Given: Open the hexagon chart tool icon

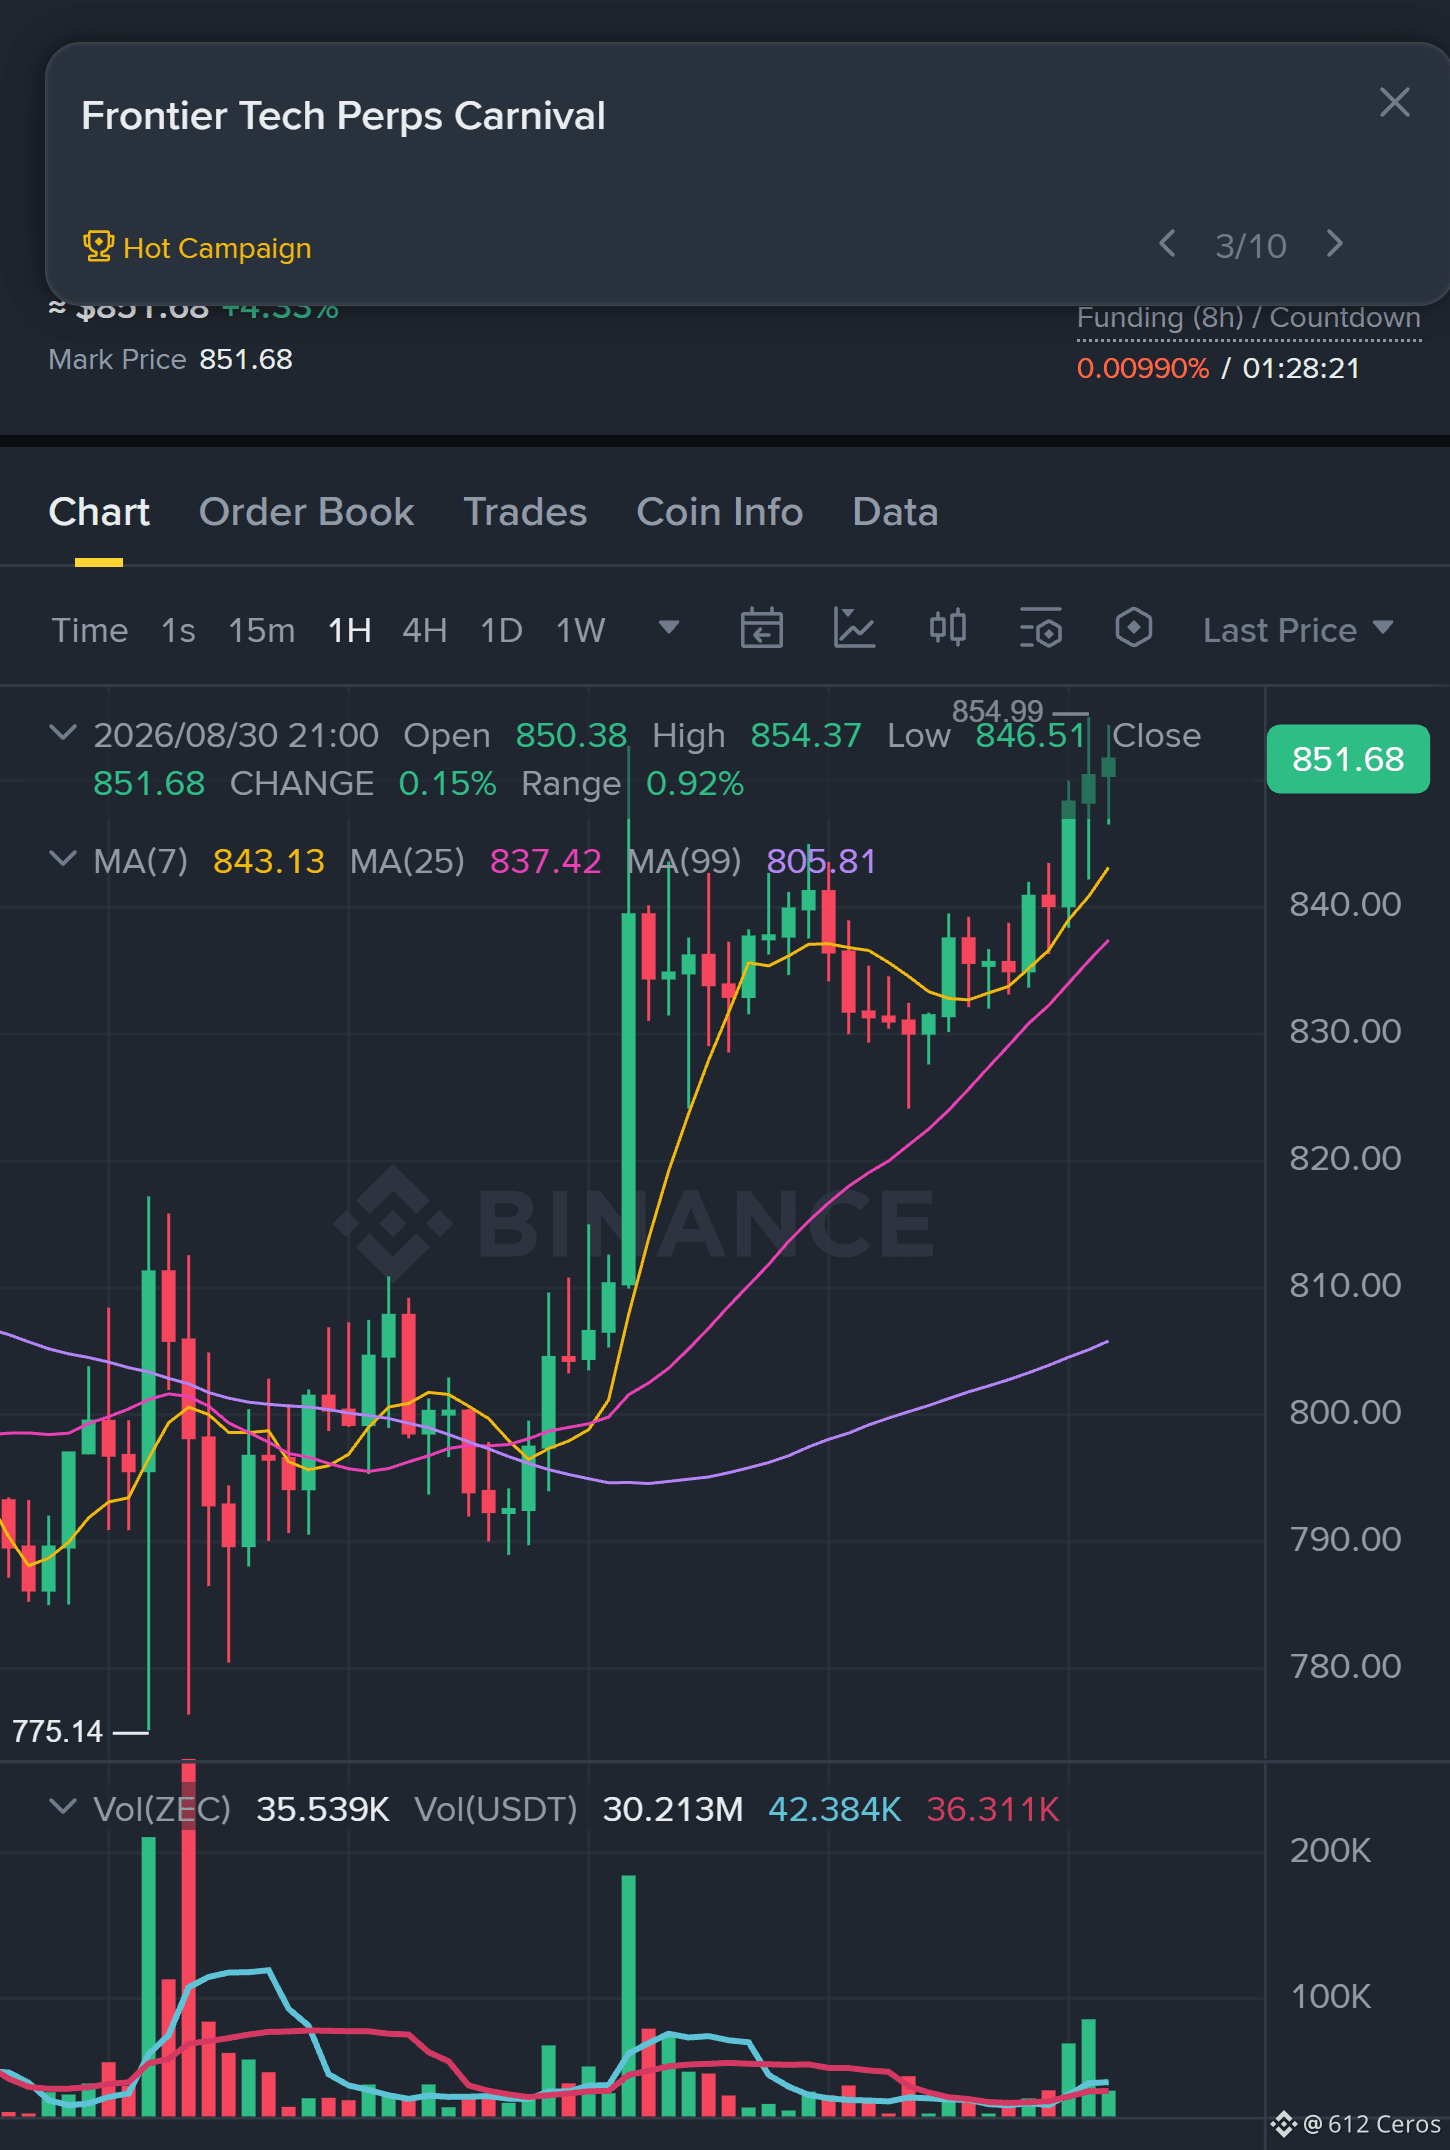Looking at the screenshot, I should 1134,629.
